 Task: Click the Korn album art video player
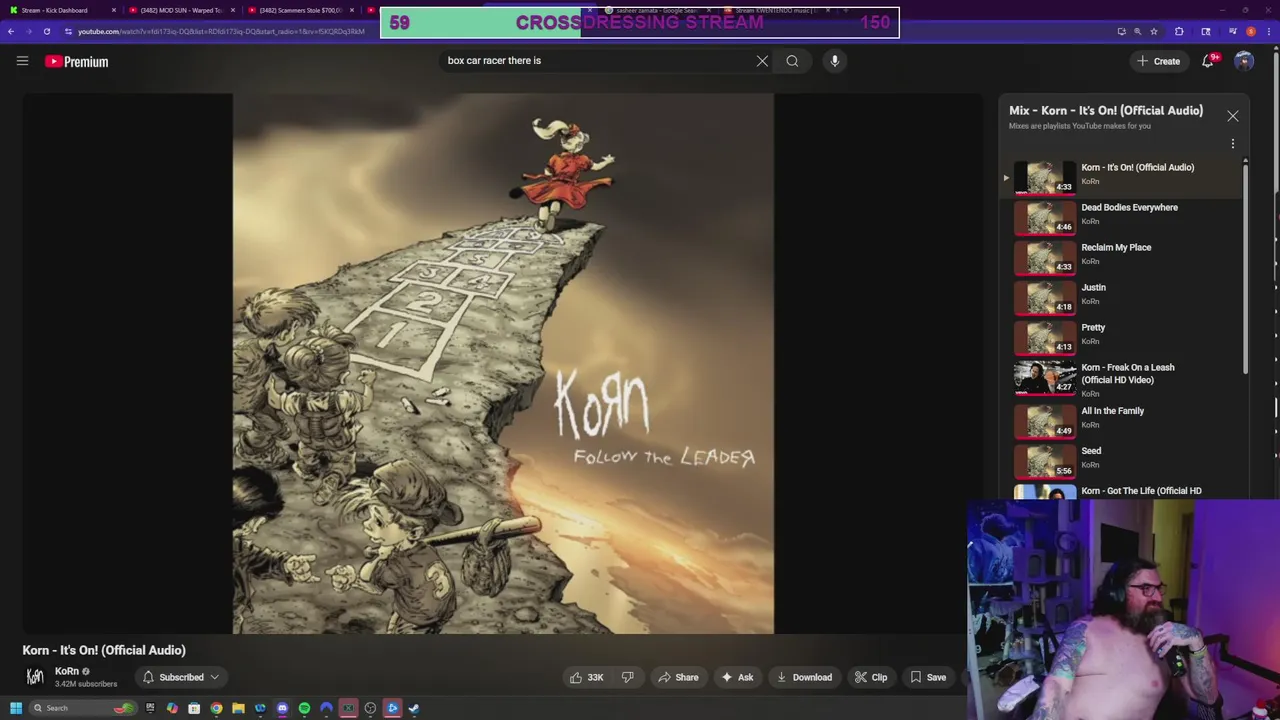[503, 364]
